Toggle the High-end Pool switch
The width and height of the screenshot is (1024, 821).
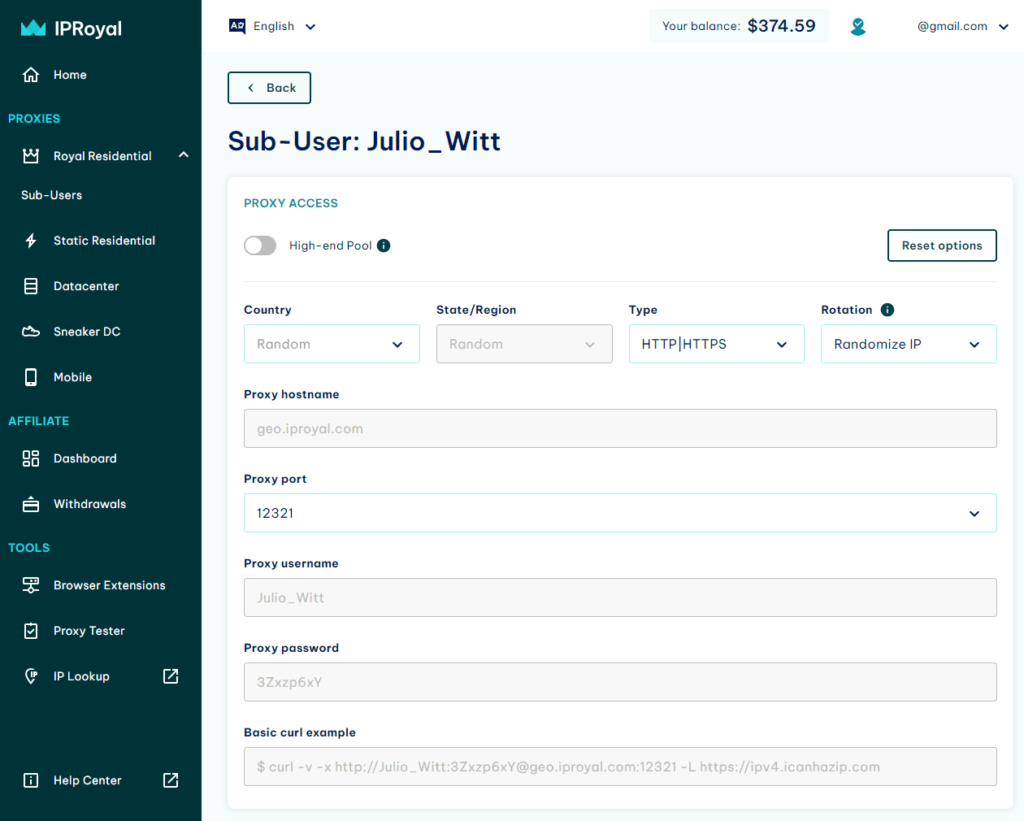point(260,246)
